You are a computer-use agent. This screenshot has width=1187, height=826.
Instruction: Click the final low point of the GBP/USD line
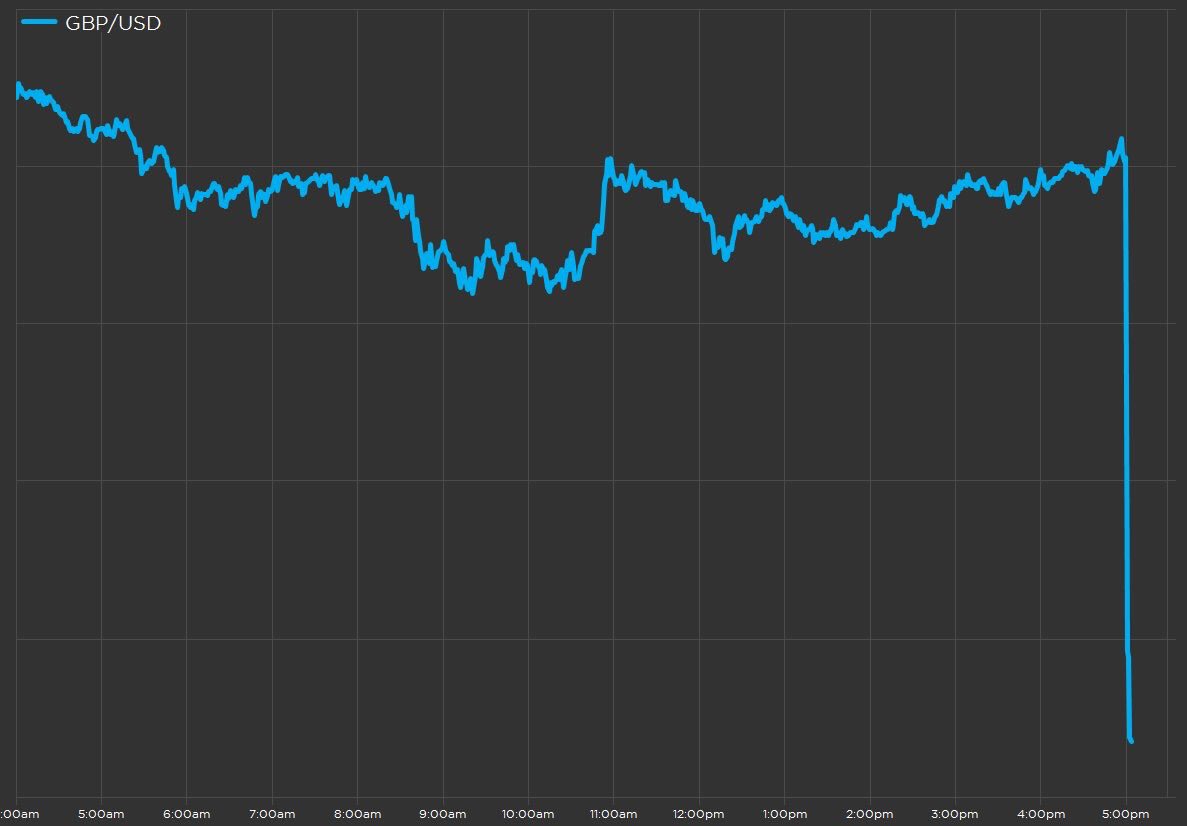click(1131, 740)
